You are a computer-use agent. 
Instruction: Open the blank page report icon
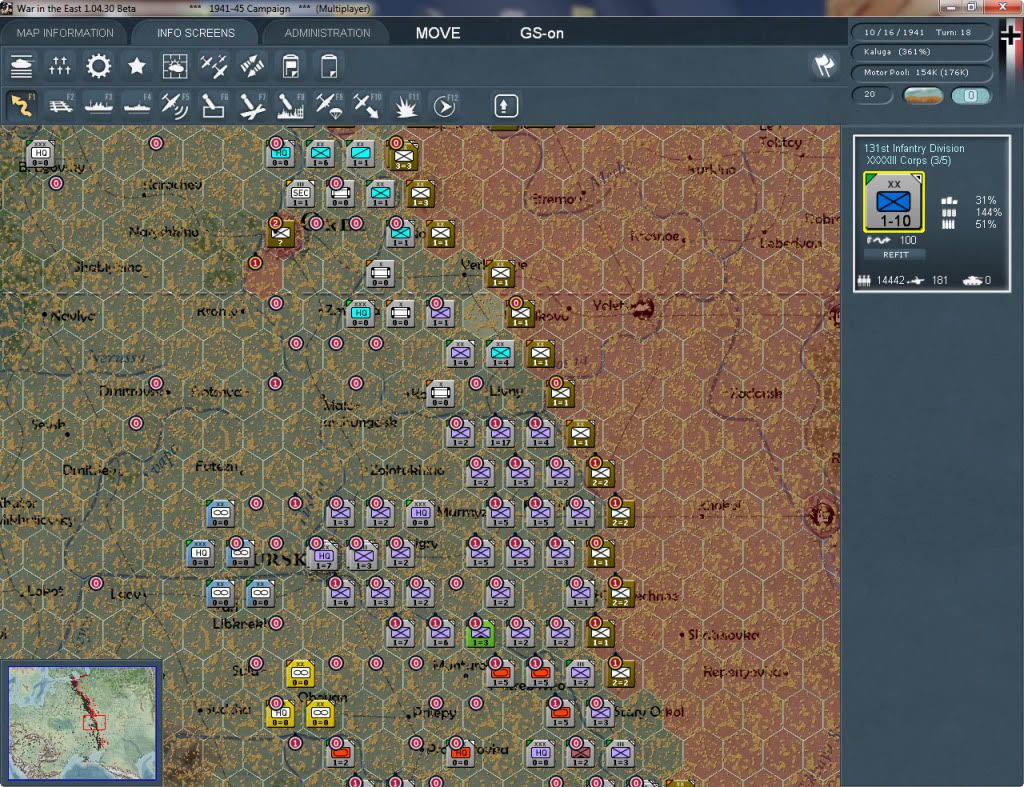(x=329, y=66)
